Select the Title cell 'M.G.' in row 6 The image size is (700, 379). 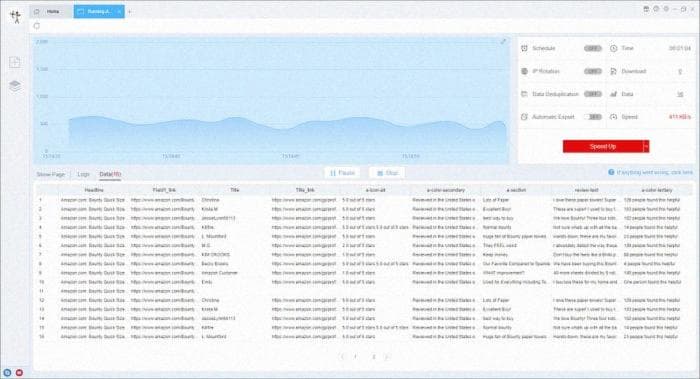click(206, 246)
